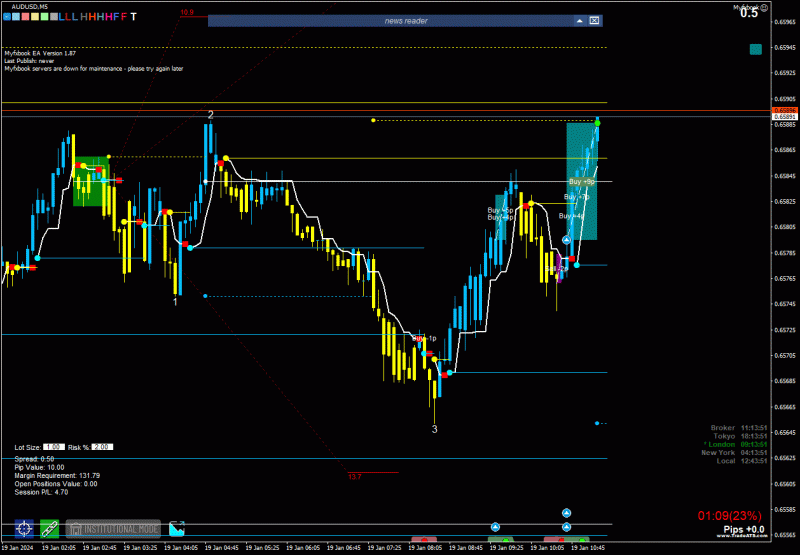Viewport: 800px width, 555px height.
Task: Click the 'Session P/L: 4.70' text
Action: 41,492
